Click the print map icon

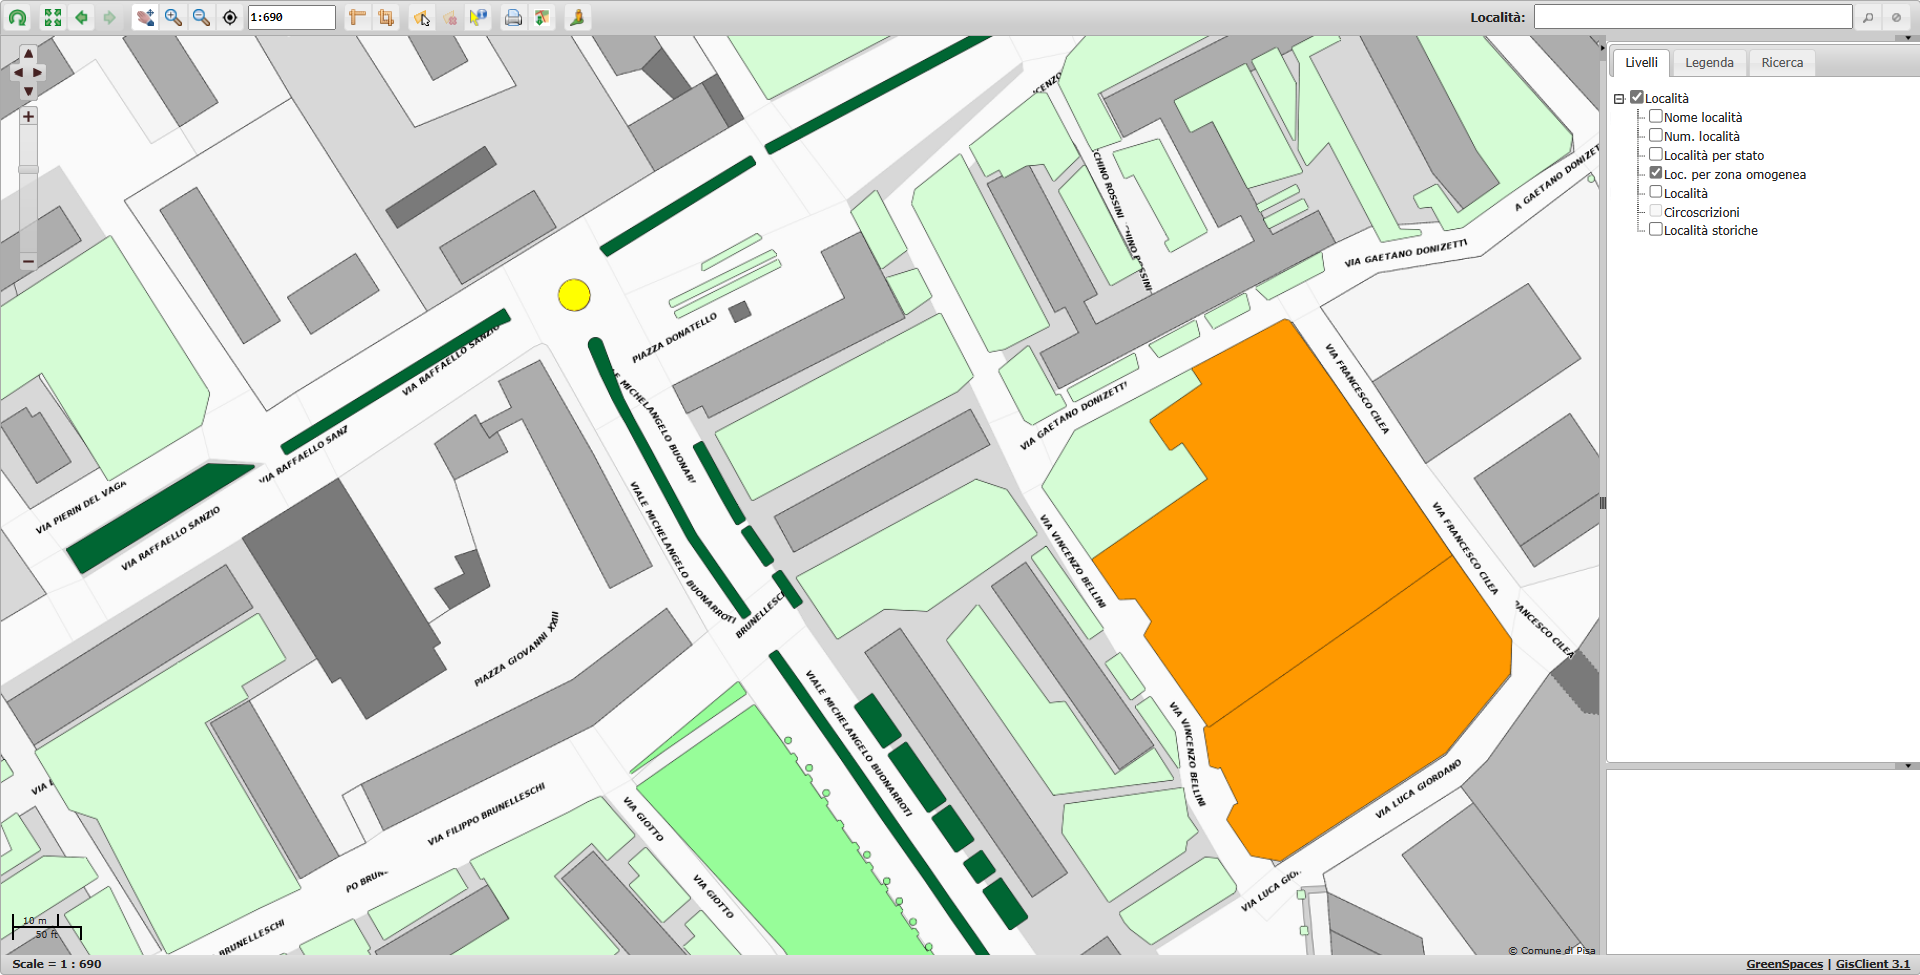tap(513, 18)
